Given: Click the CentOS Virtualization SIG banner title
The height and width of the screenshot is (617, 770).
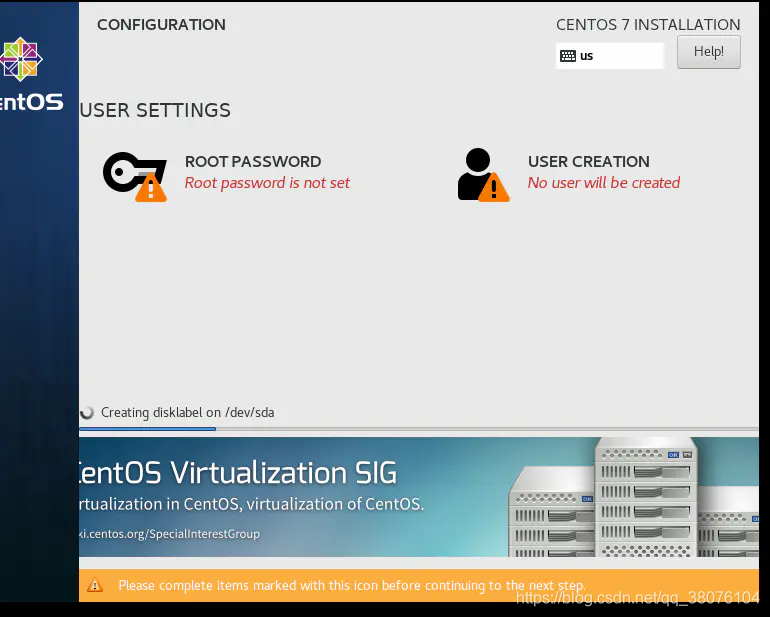Looking at the screenshot, I should [238, 473].
